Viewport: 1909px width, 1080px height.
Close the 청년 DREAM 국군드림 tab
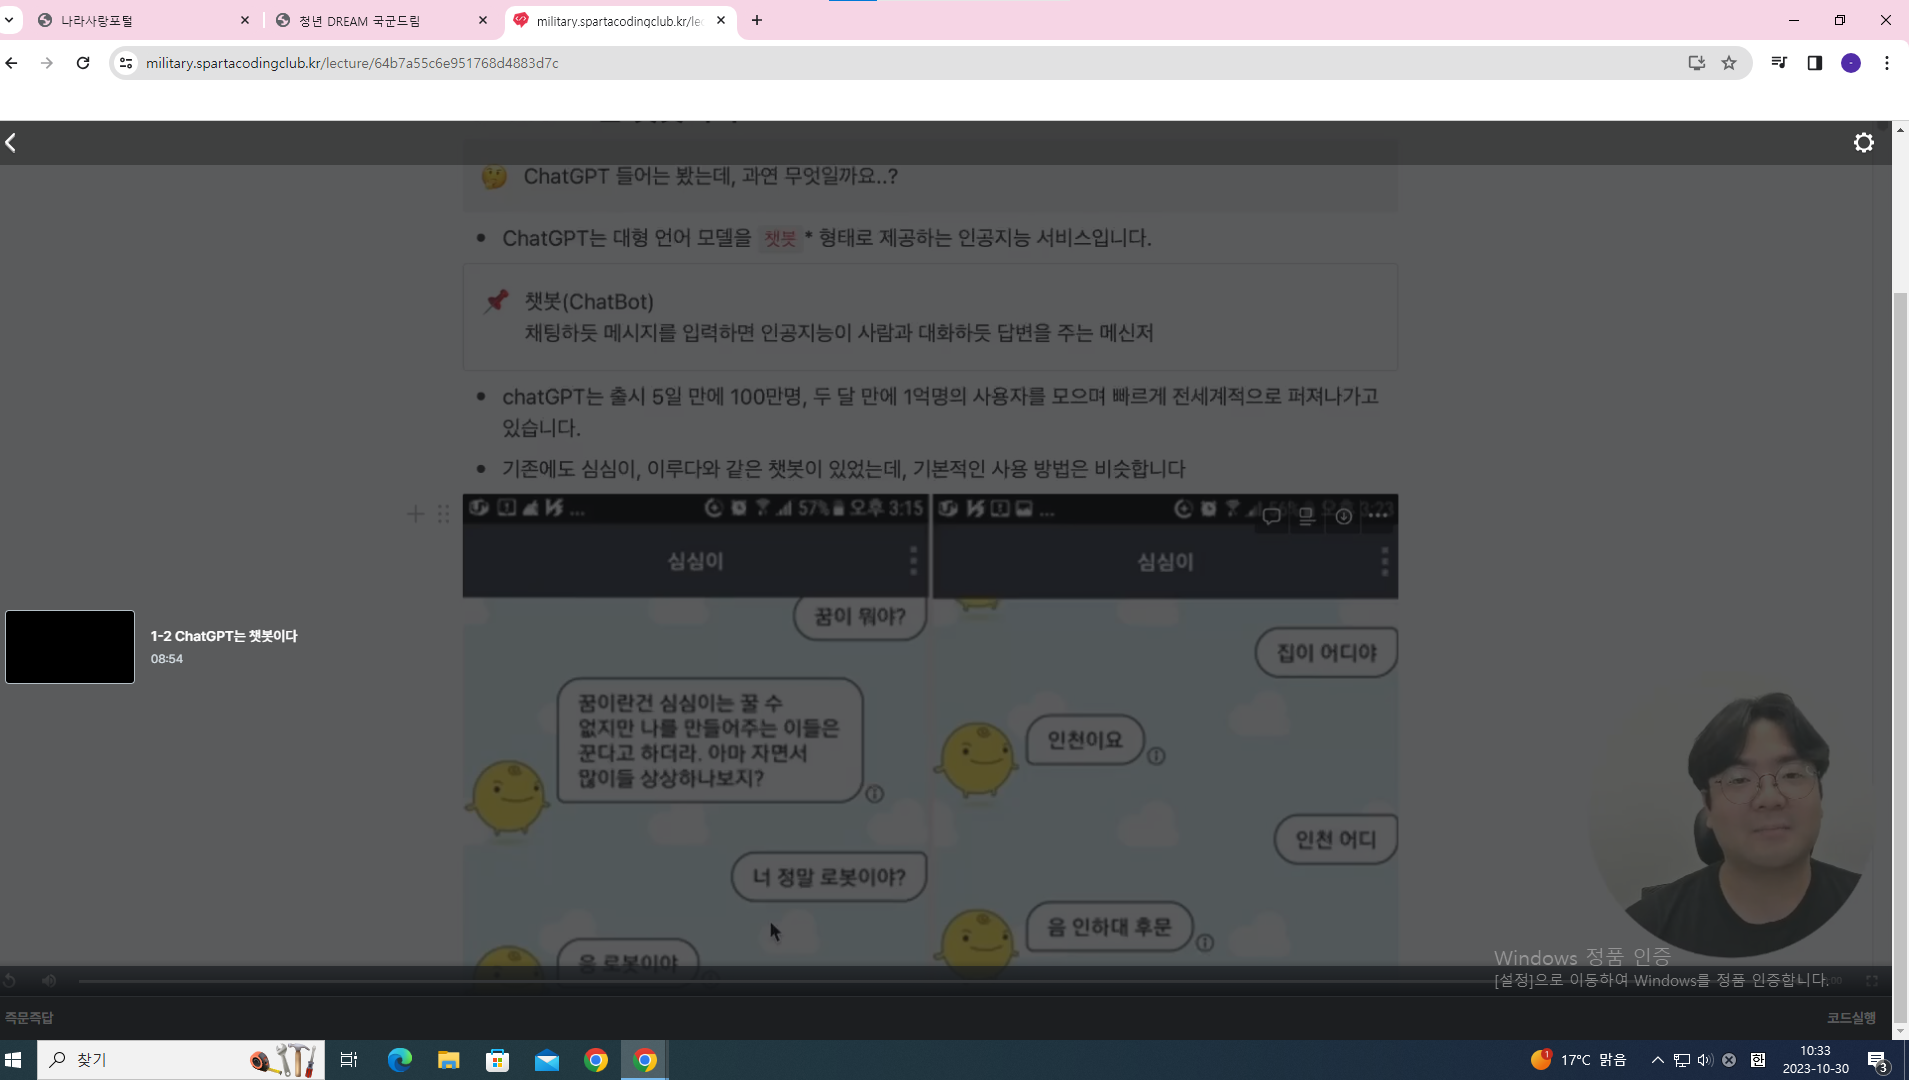pyautogui.click(x=483, y=20)
